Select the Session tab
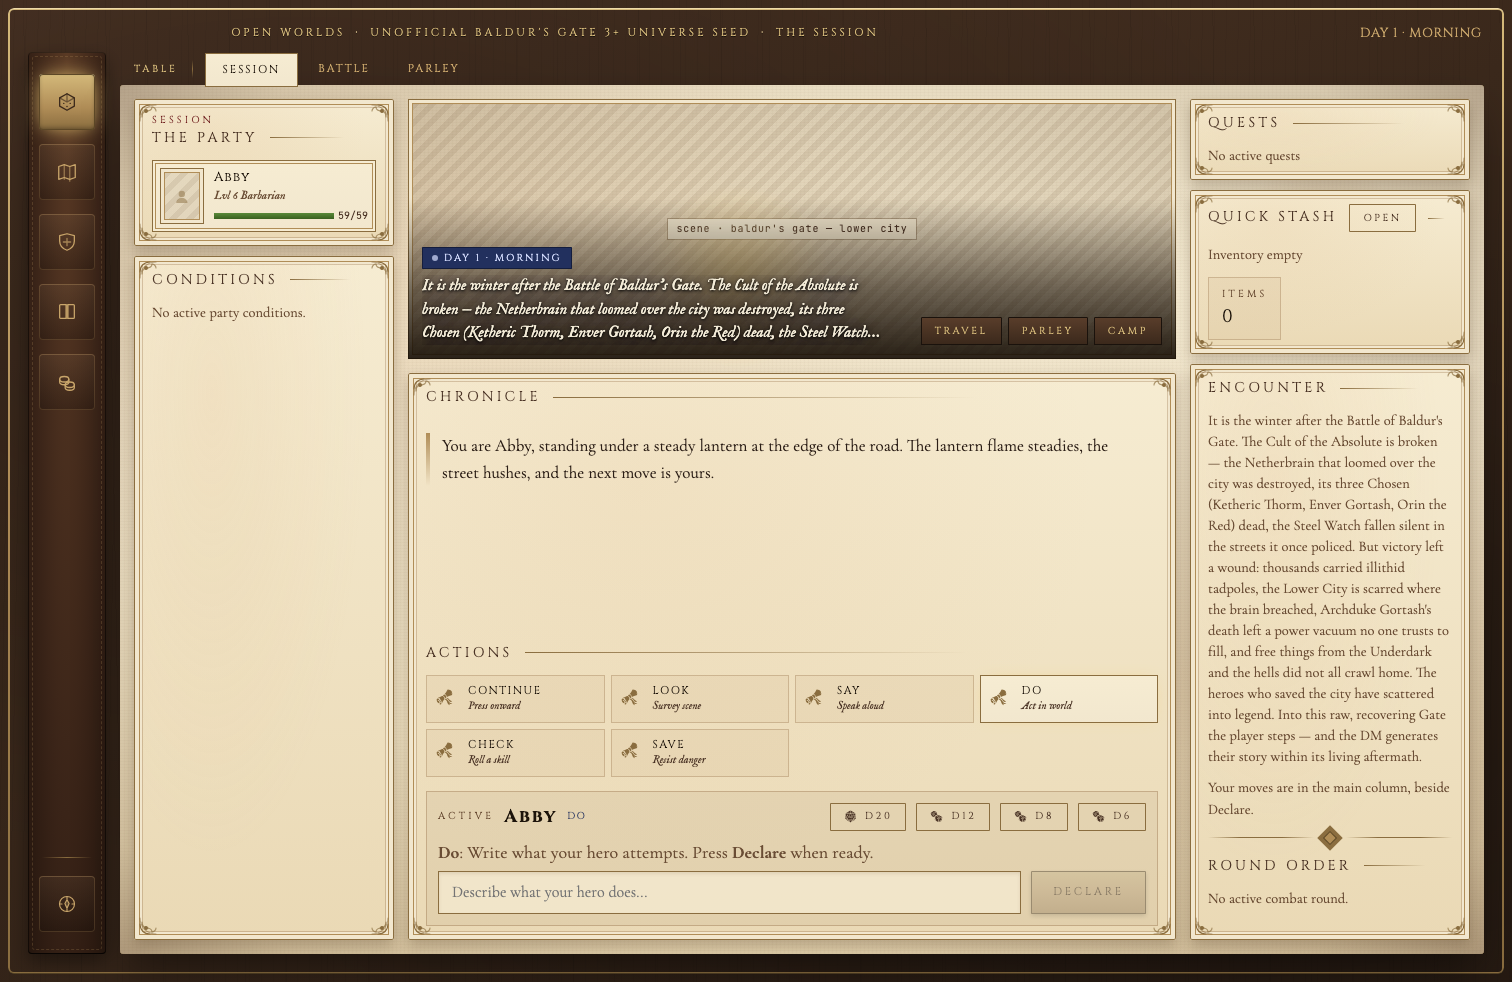This screenshot has height=982, width=1512. (x=251, y=70)
